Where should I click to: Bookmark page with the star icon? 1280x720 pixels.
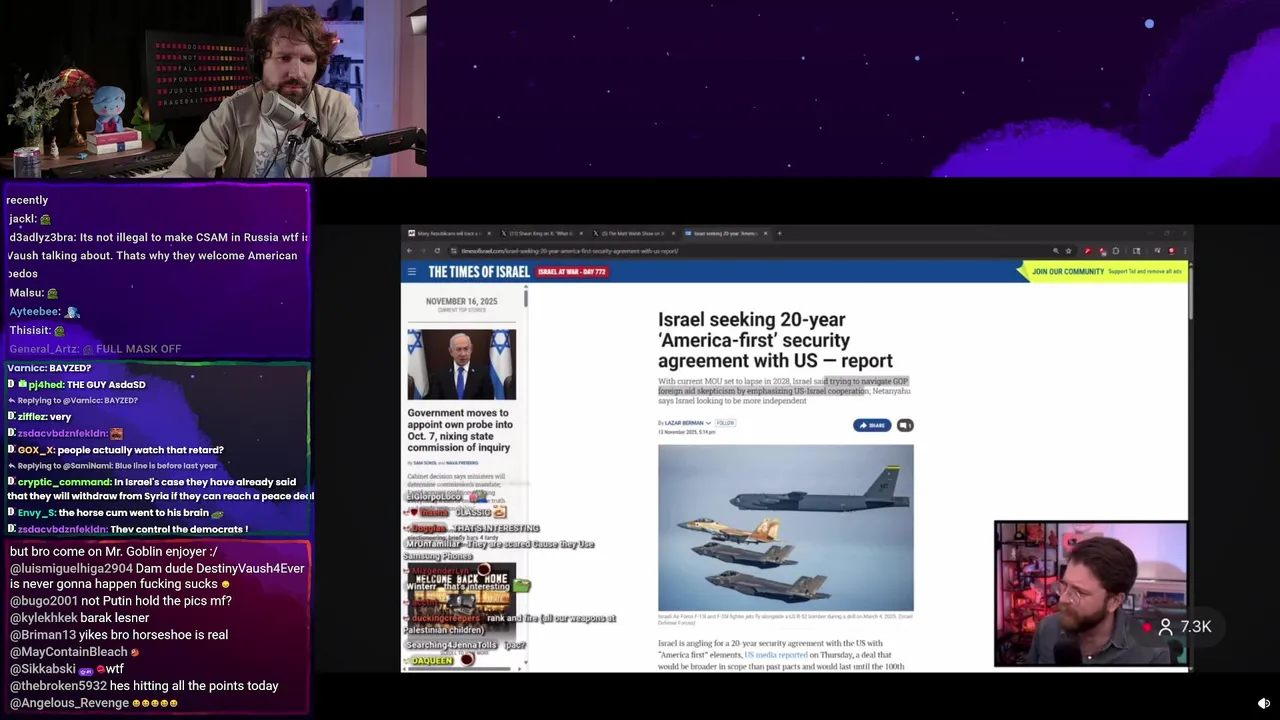coord(1068,251)
